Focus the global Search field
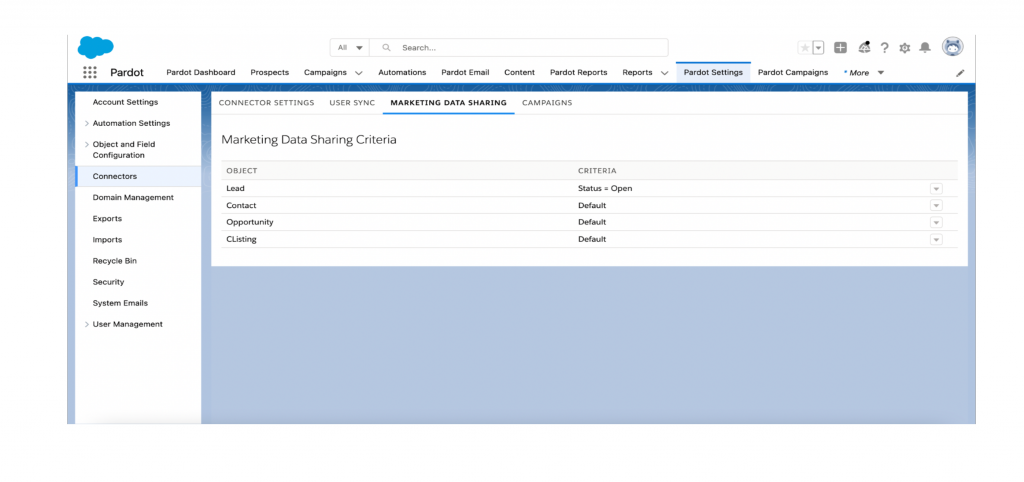The width and height of the screenshot is (1024, 482). pyautogui.click(x=519, y=48)
